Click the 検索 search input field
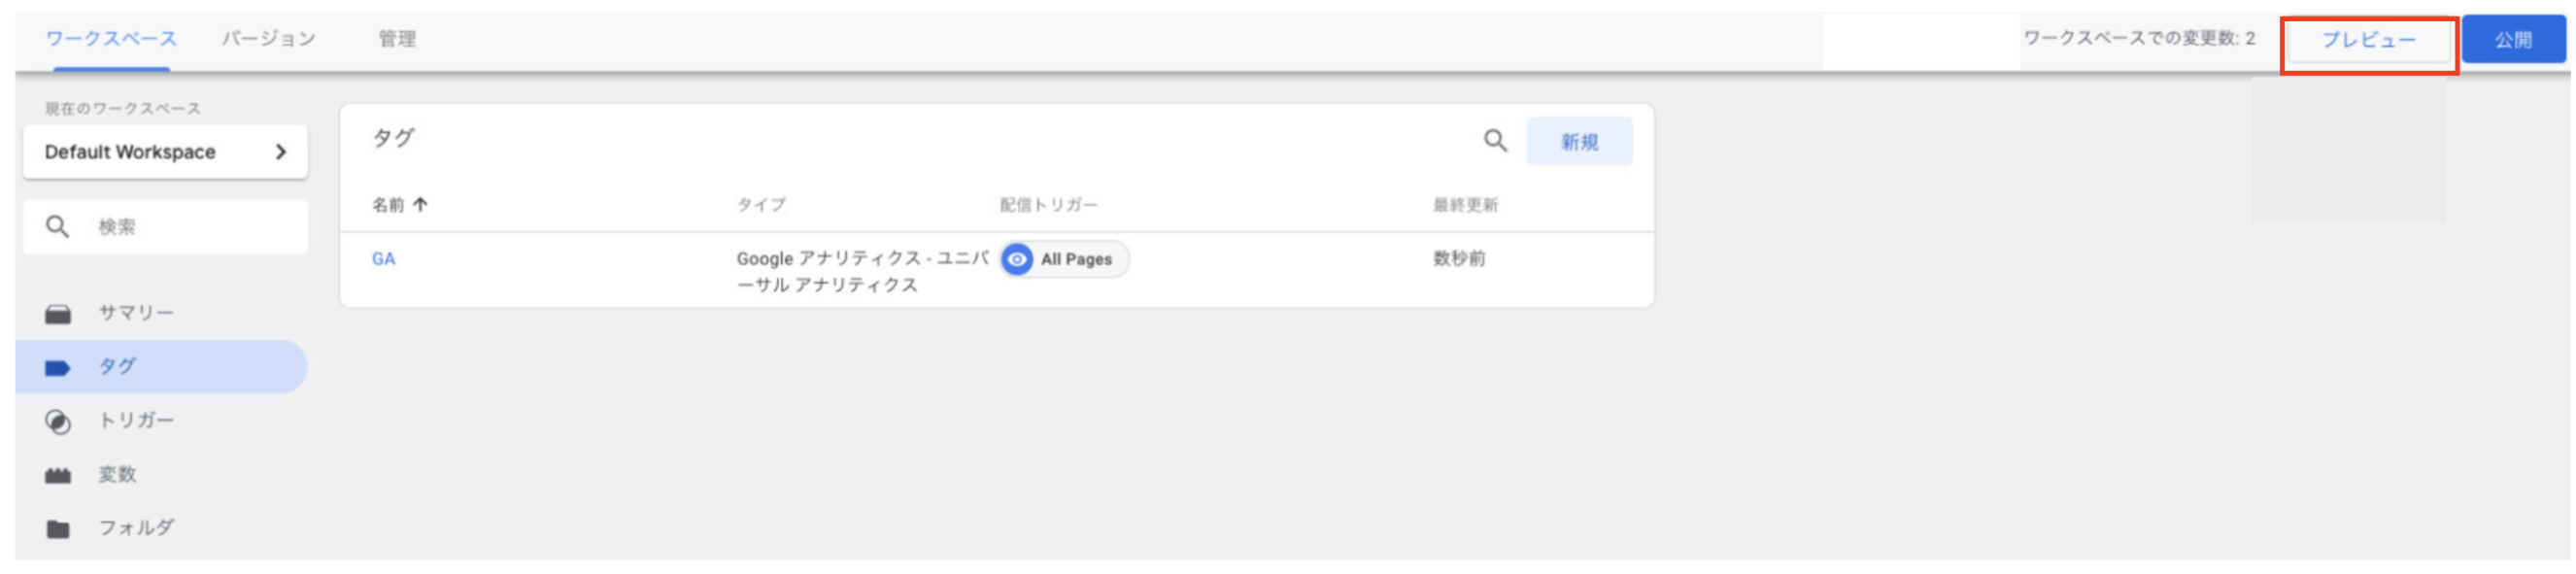 click(190, 227)
